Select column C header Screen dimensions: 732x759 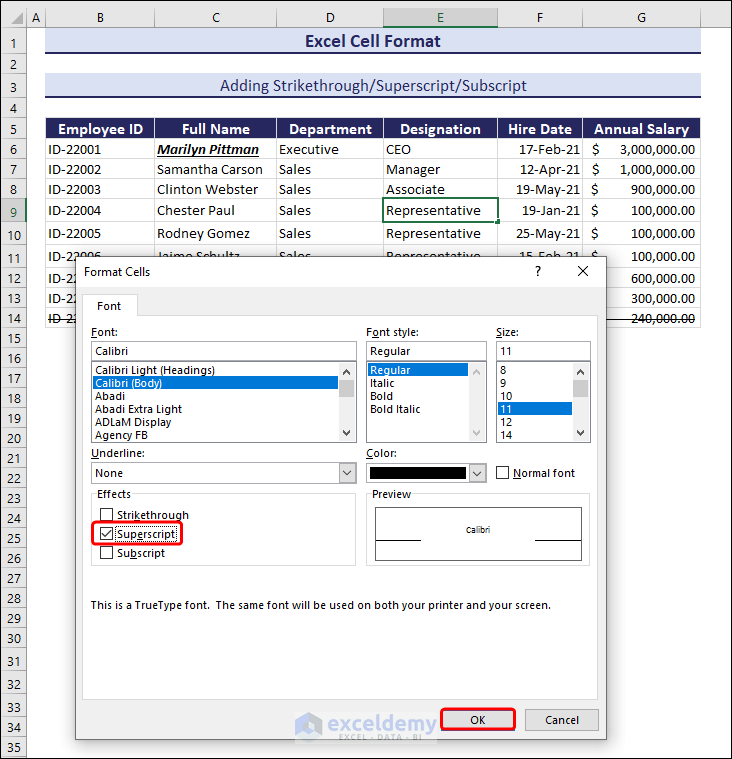[215, 18]
